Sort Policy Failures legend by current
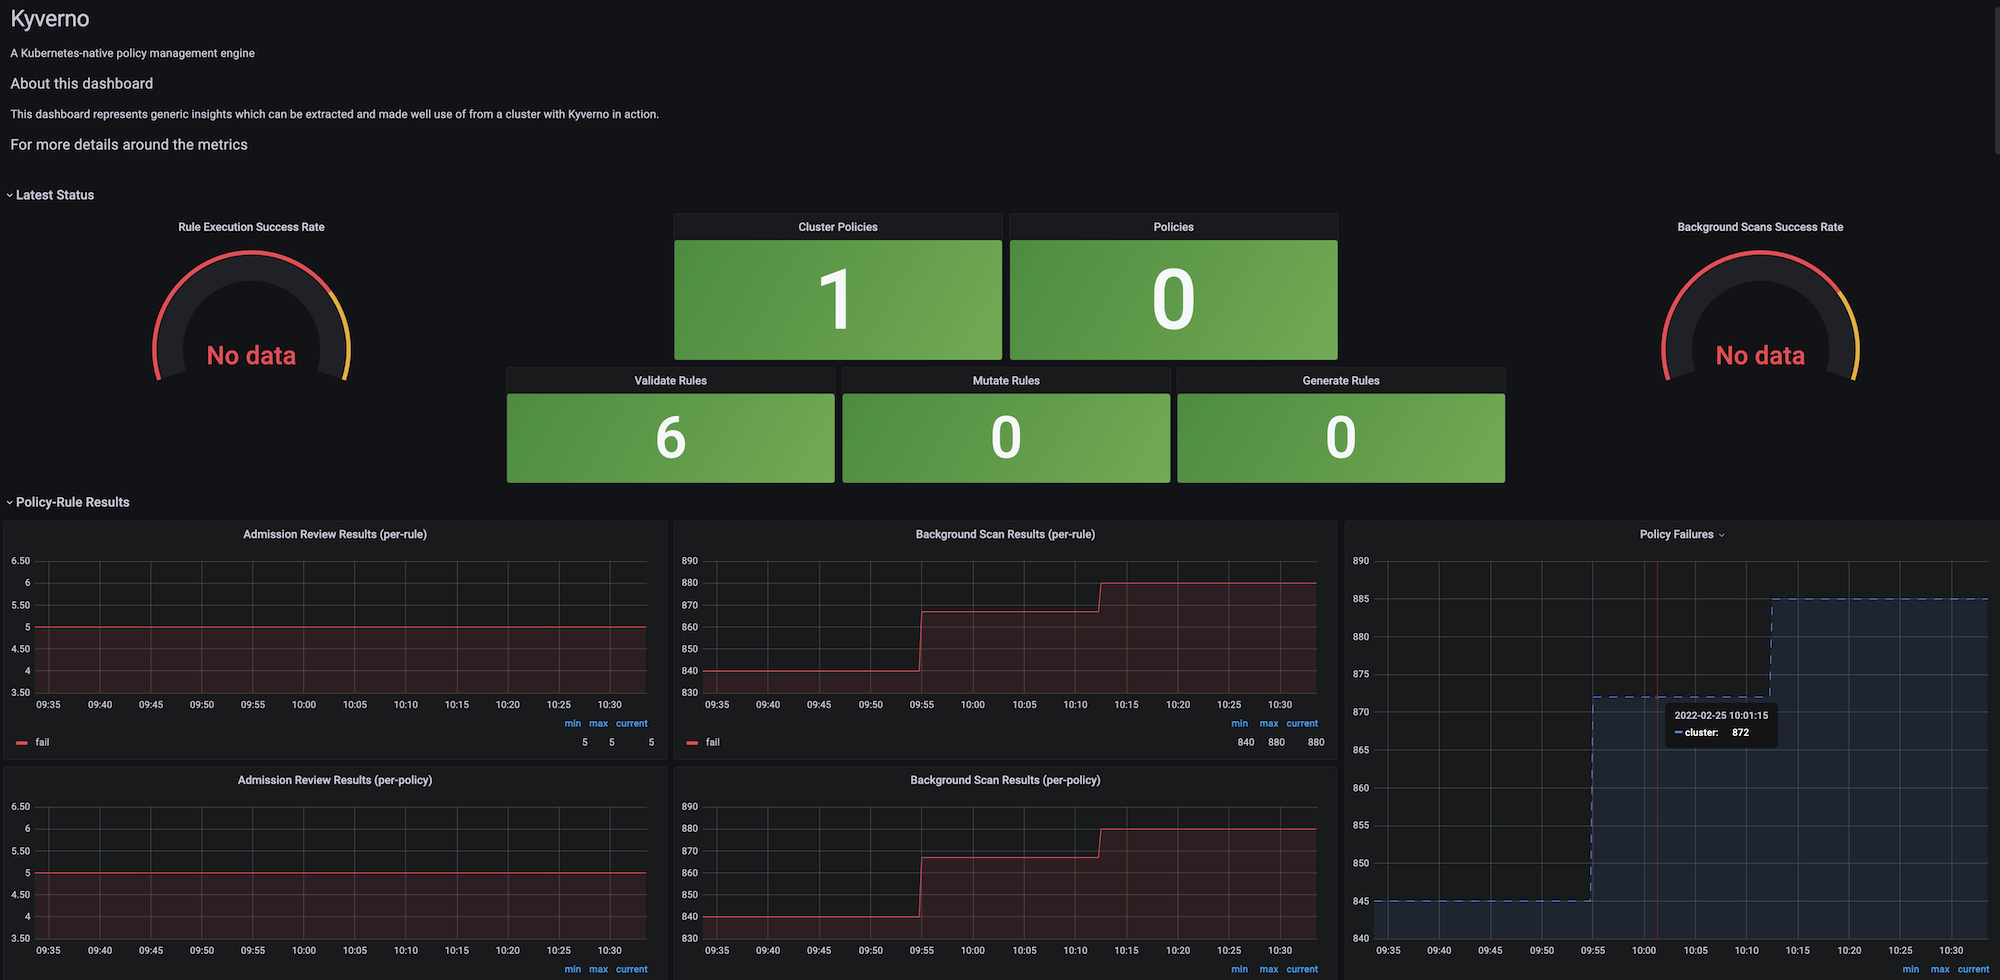Image resolution: width=2000 pixels, height=980 pixels. pos(1973,969)
